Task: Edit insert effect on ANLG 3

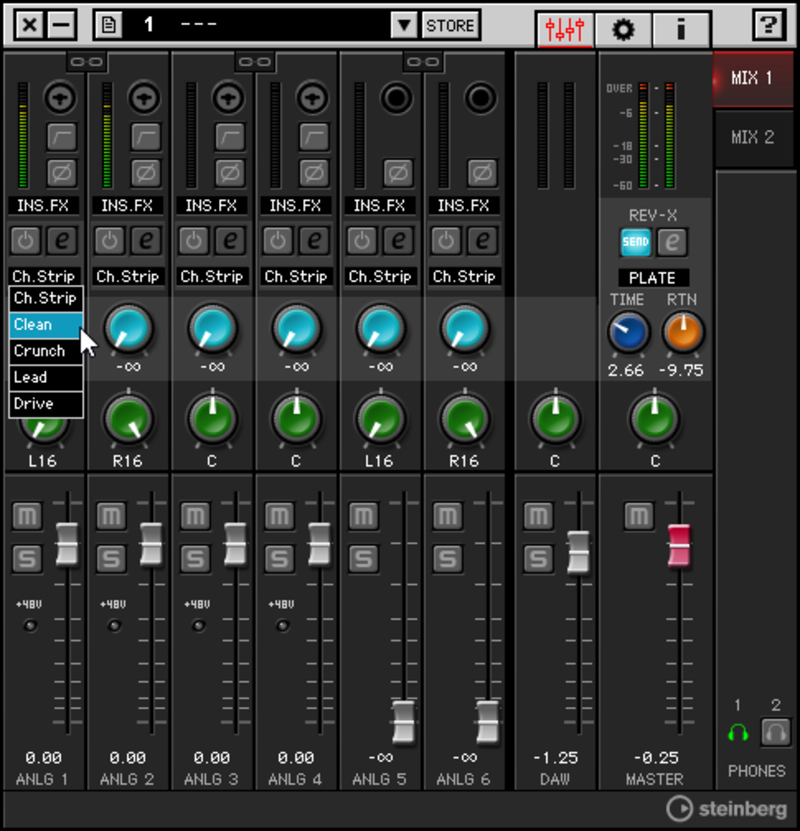Action: click(x=230, y=241)
